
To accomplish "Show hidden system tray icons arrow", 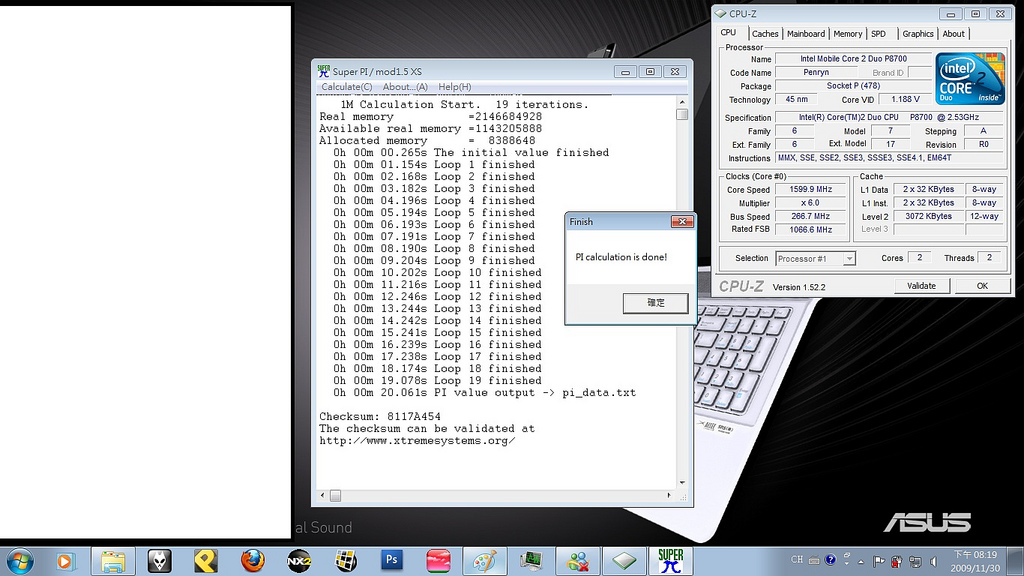I will coord(861,561).
